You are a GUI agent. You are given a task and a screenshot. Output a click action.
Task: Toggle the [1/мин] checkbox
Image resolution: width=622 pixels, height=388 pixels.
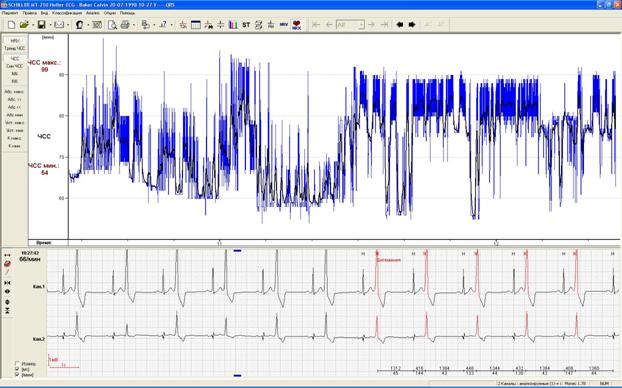(17, 375)
